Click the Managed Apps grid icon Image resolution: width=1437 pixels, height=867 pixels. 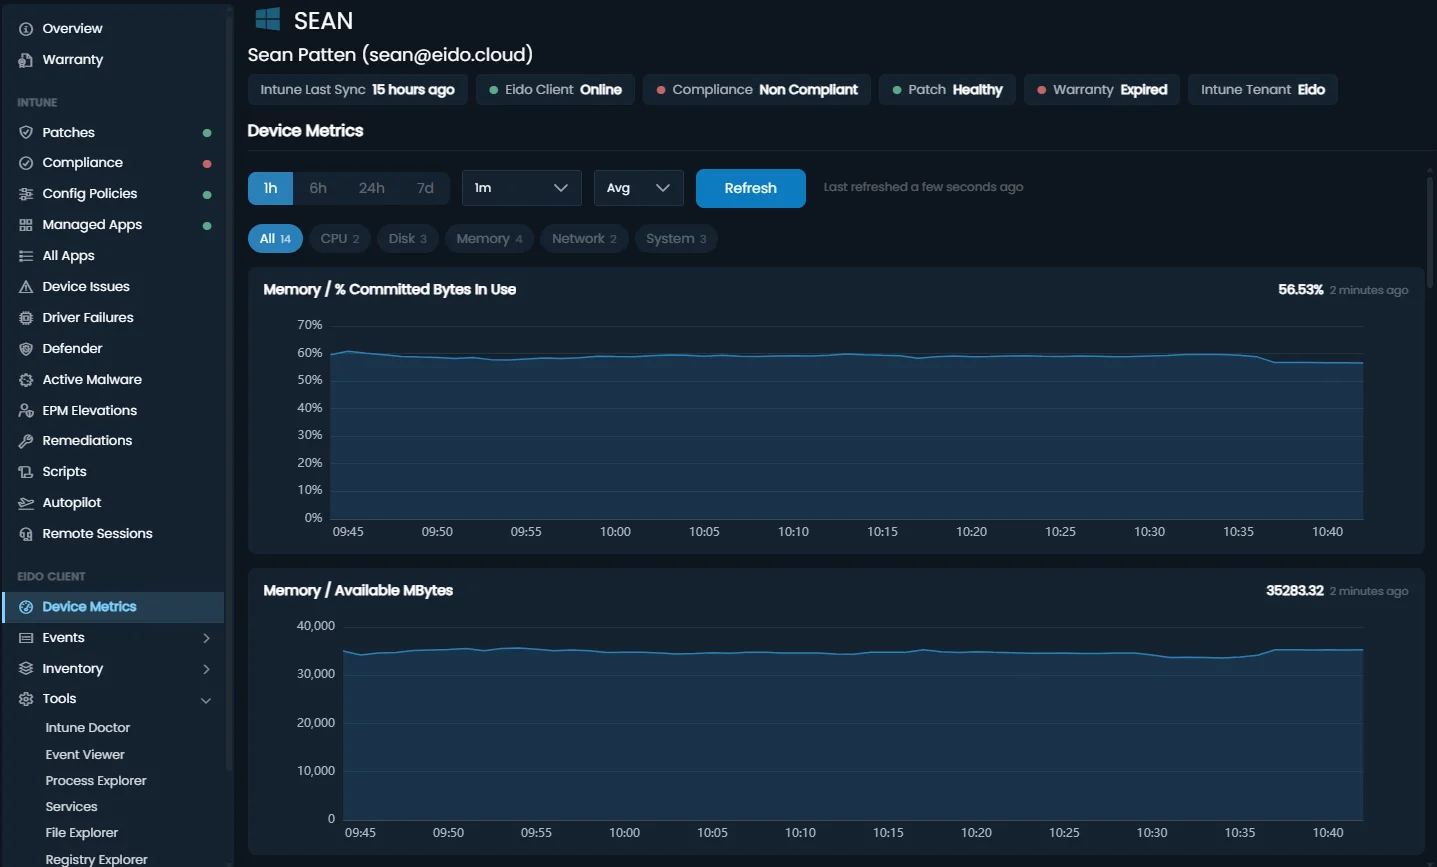click(26, 225)
